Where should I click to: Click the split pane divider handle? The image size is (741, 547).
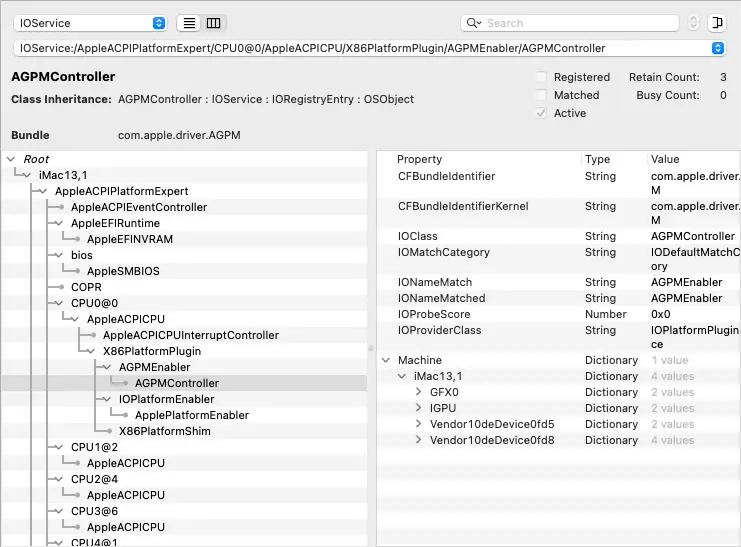(371, 348)
